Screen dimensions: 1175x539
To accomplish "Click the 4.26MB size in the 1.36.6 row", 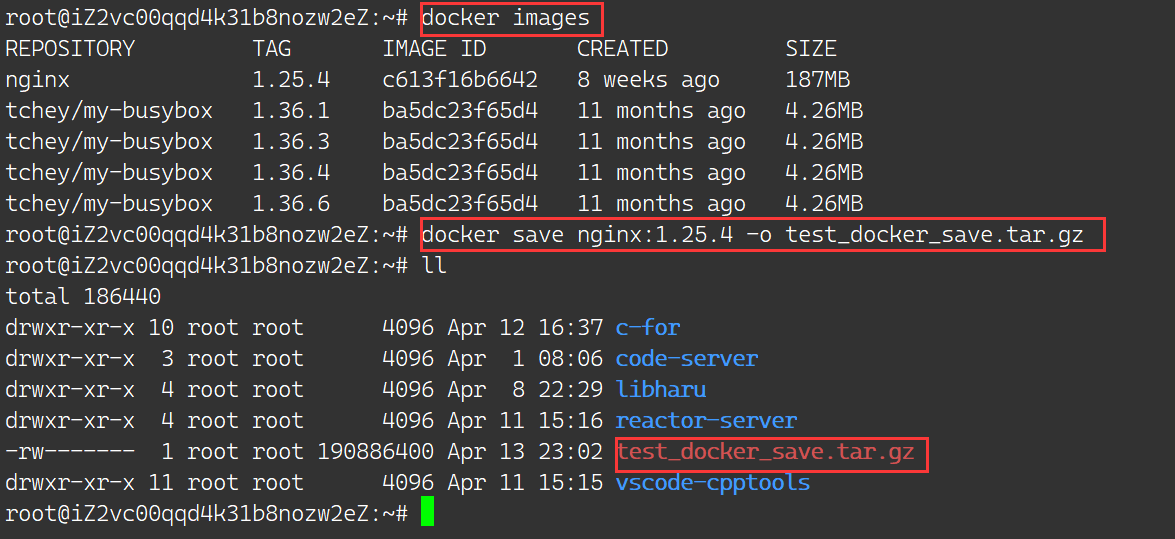I will coord(824,203).
